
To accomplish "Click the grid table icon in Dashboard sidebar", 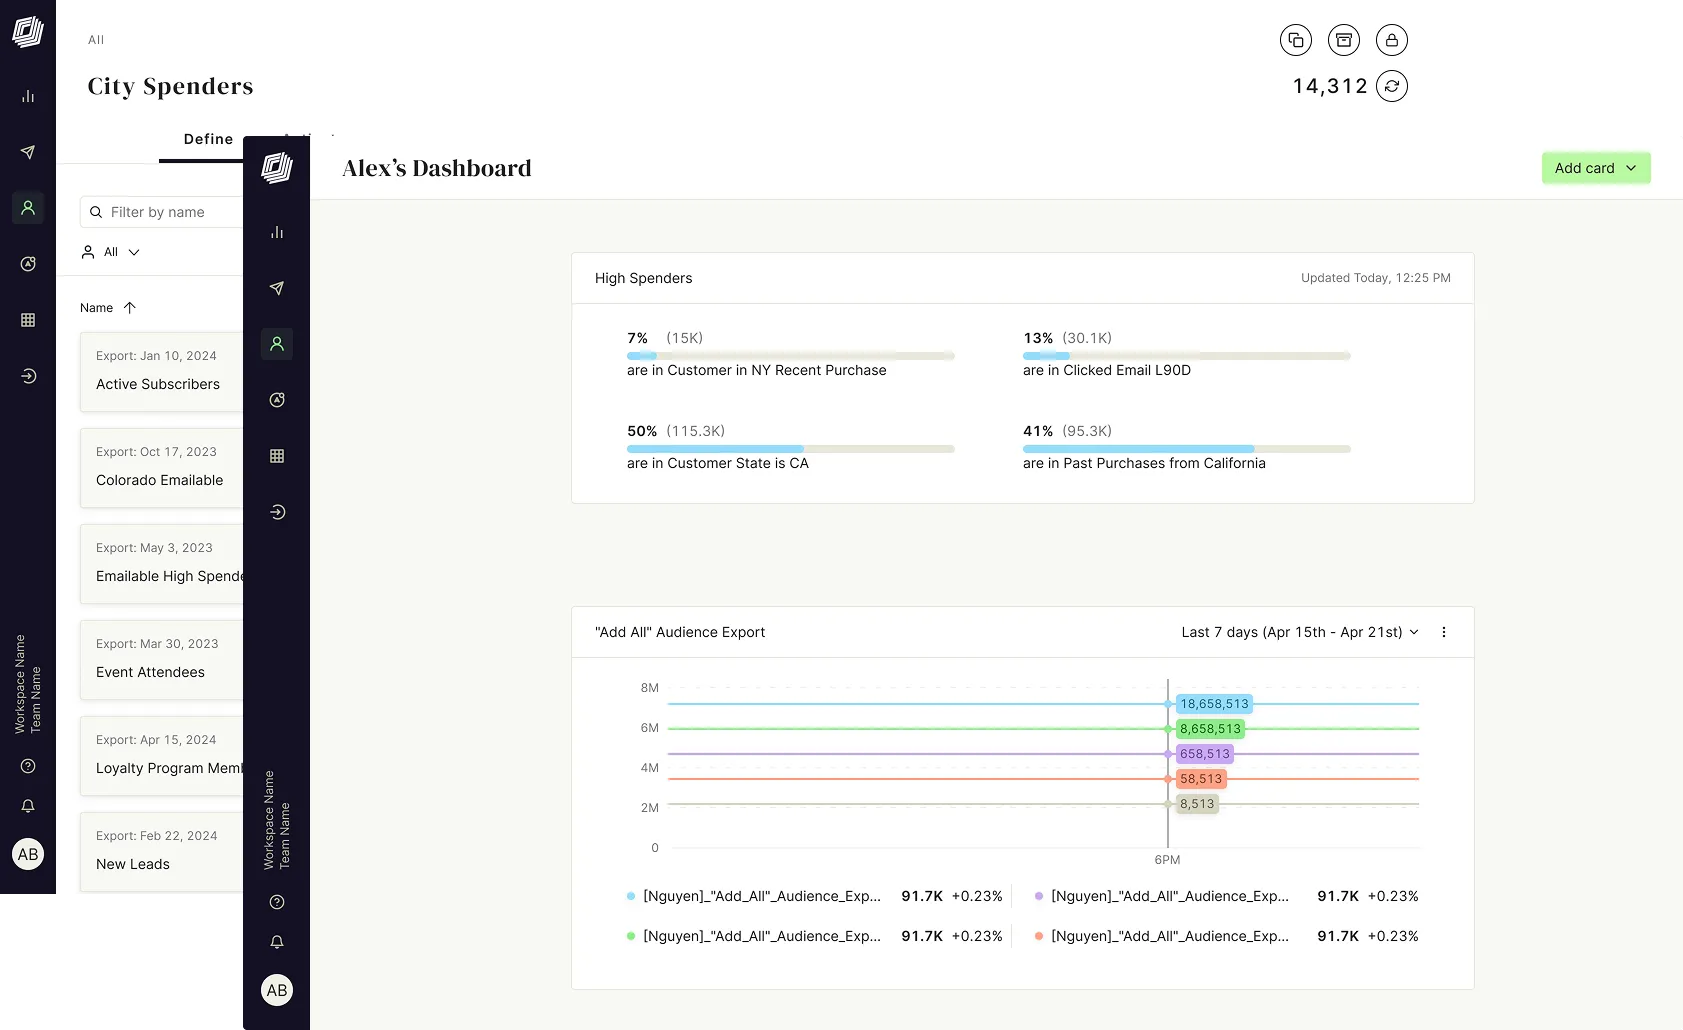I will pyautogui.click(x=277, y=456).
